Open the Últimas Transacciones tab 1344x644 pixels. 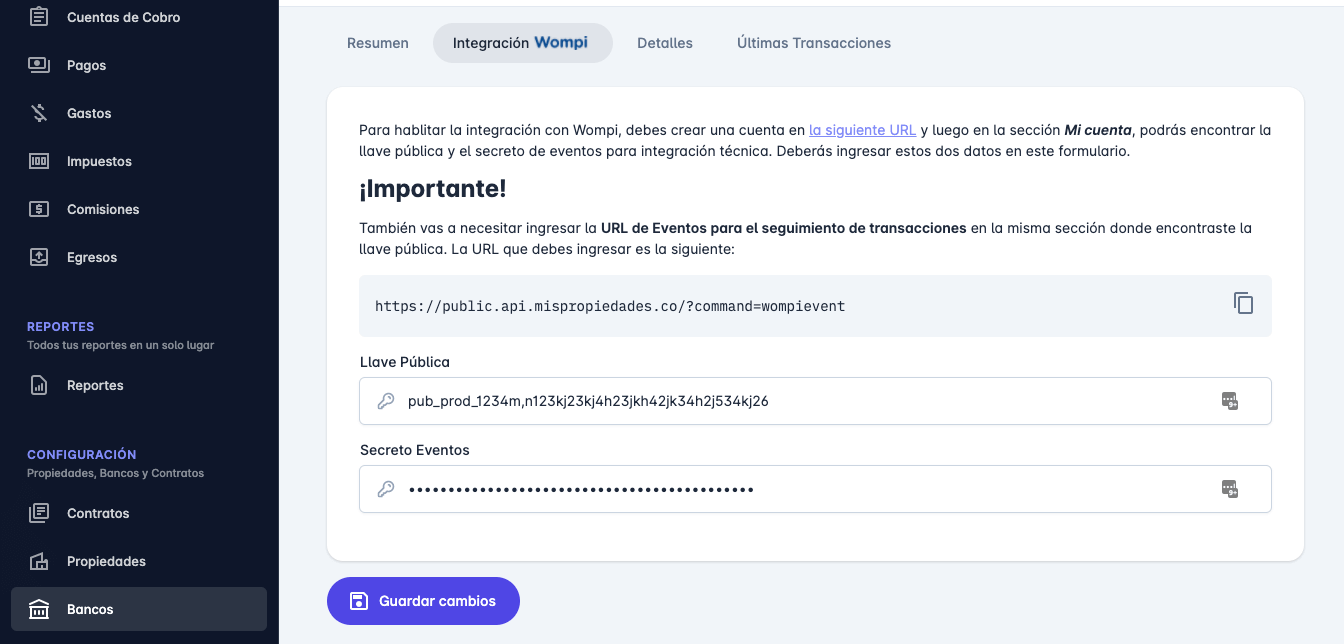(x=813, y=43)
